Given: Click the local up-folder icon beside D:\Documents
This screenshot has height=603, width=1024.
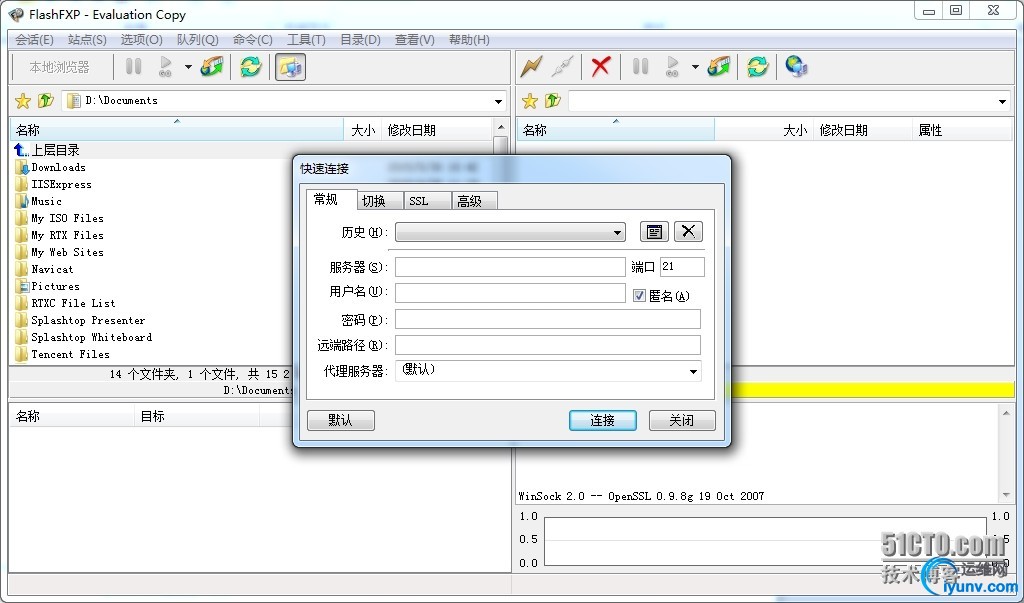Looking at the screenshot, I should pos(46,101).
